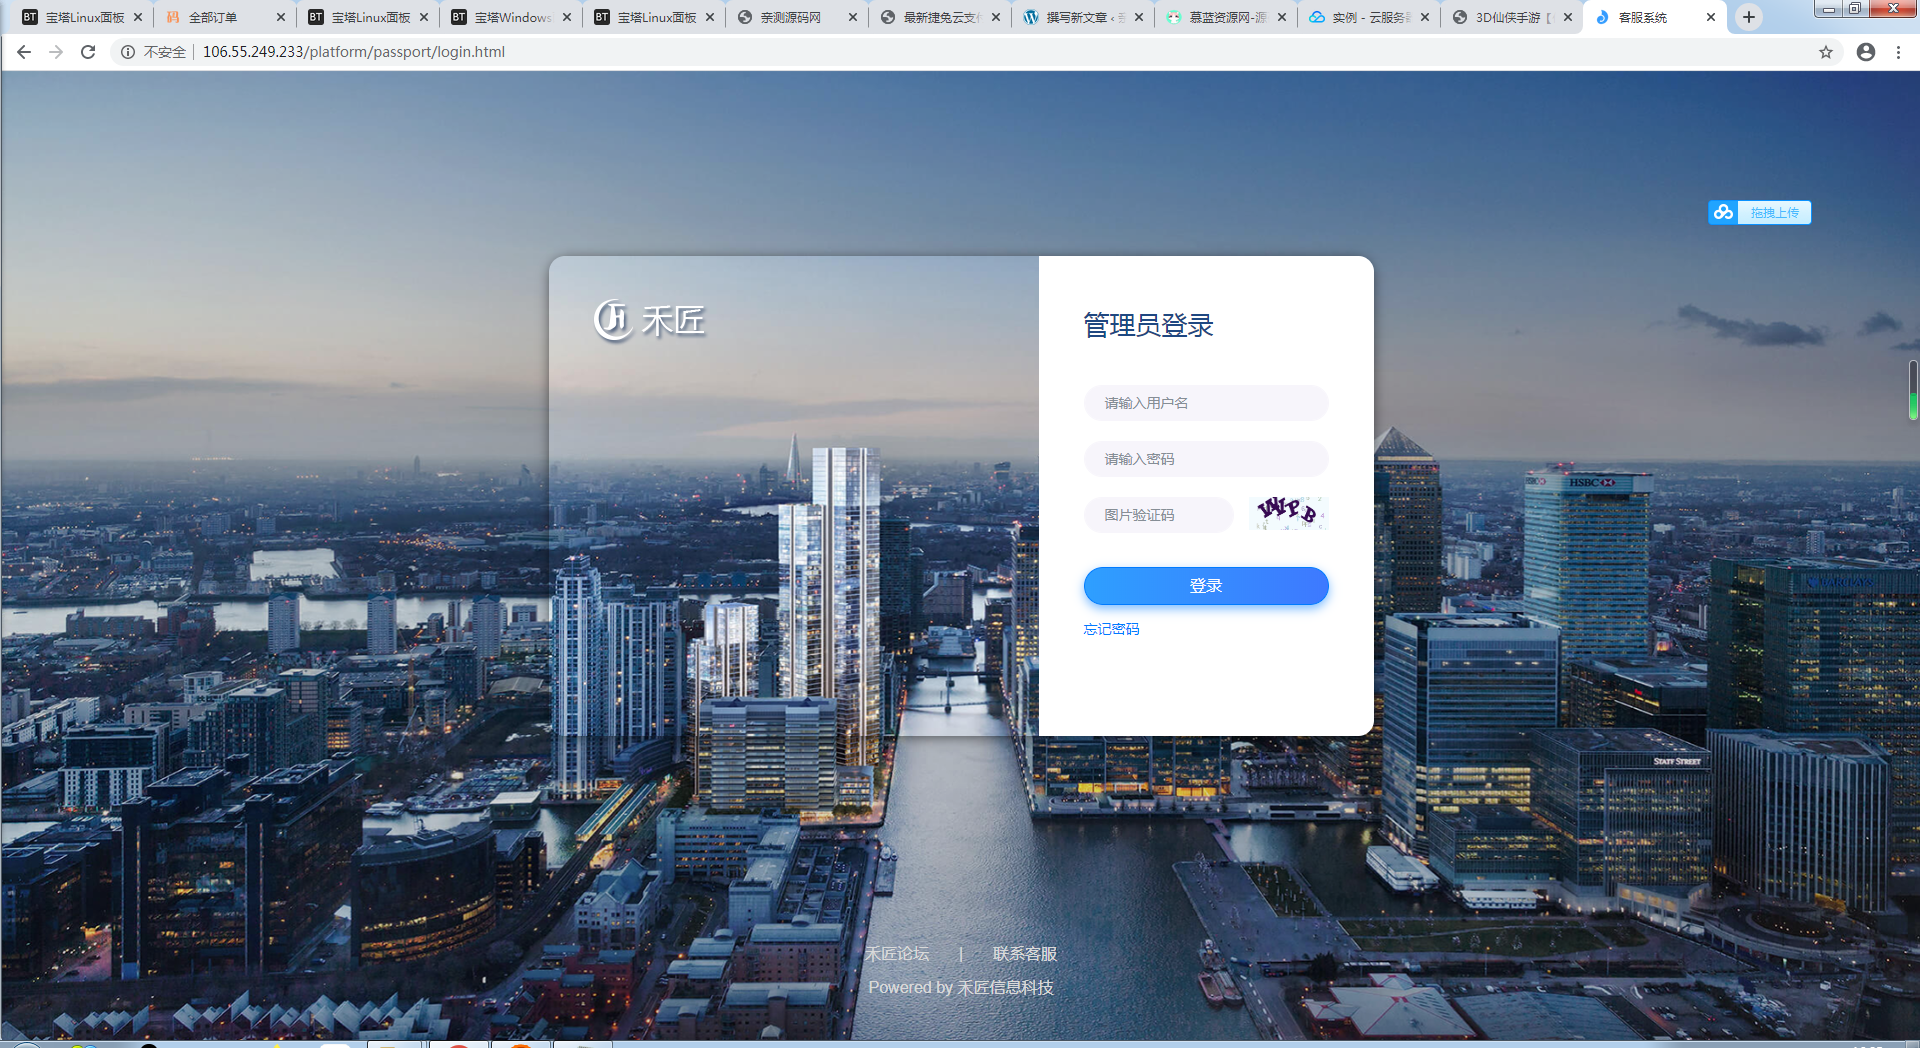This screenshot has width=1920, height=1048.
Task: Click the blue 登录 button
Action: [x=1206, y=586]
